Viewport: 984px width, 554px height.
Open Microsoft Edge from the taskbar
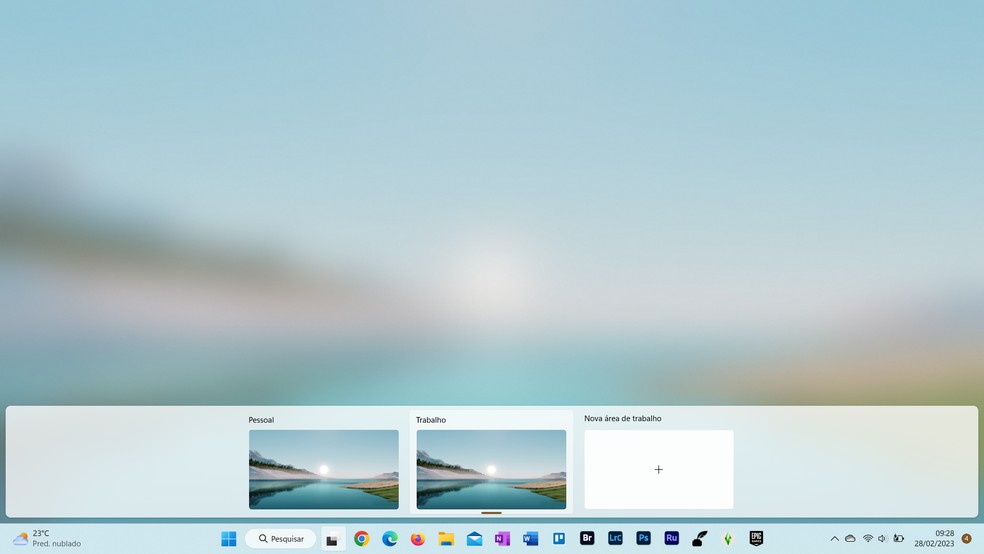tap(390, 538)
